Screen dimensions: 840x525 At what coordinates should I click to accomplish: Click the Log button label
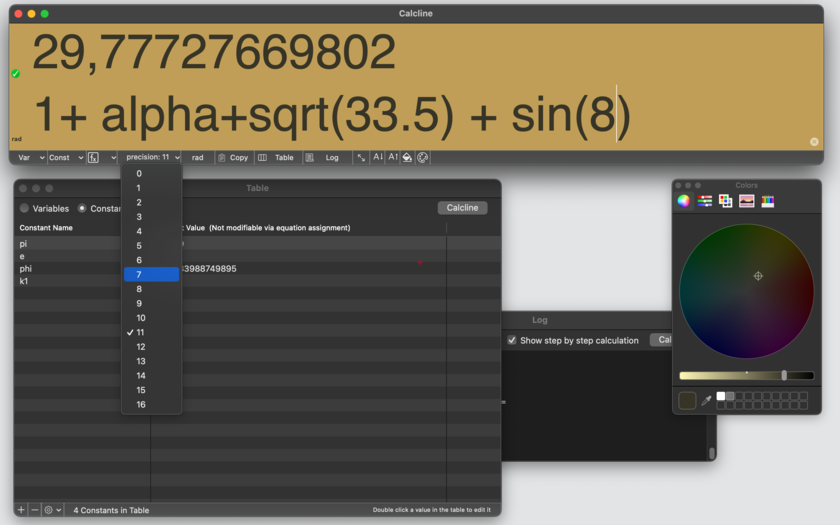[332, 158]
